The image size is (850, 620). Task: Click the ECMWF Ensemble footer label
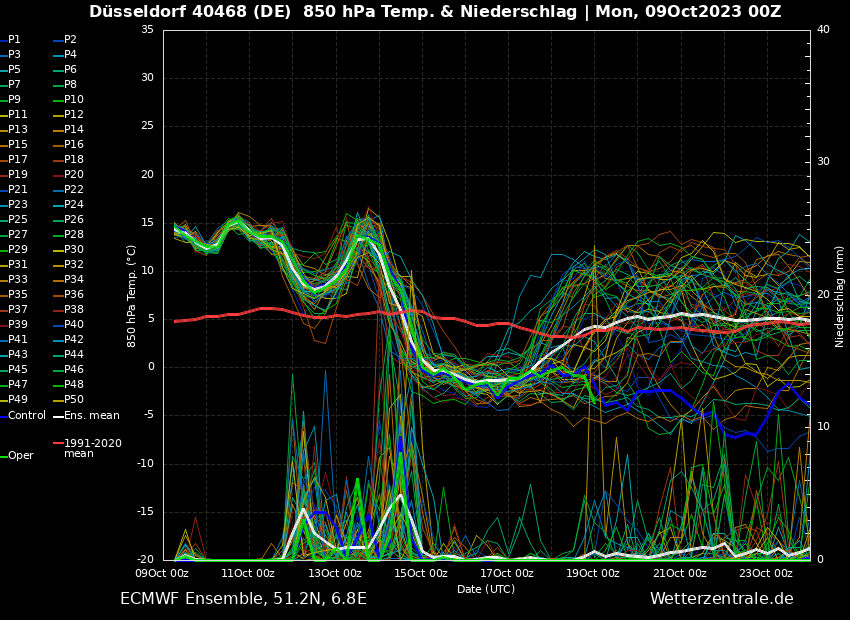click(243, 599)
